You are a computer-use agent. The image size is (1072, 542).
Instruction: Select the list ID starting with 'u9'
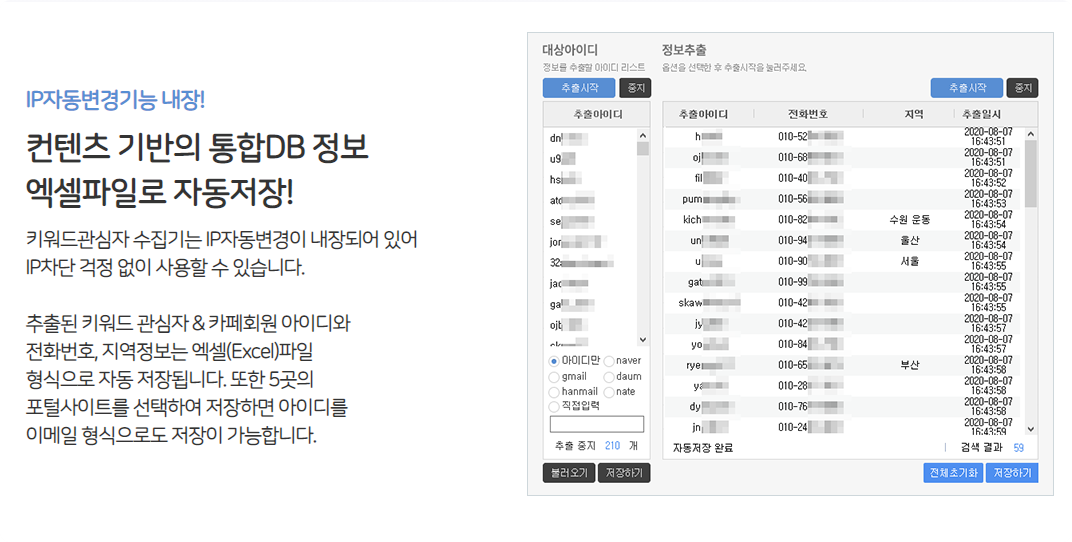563,159
